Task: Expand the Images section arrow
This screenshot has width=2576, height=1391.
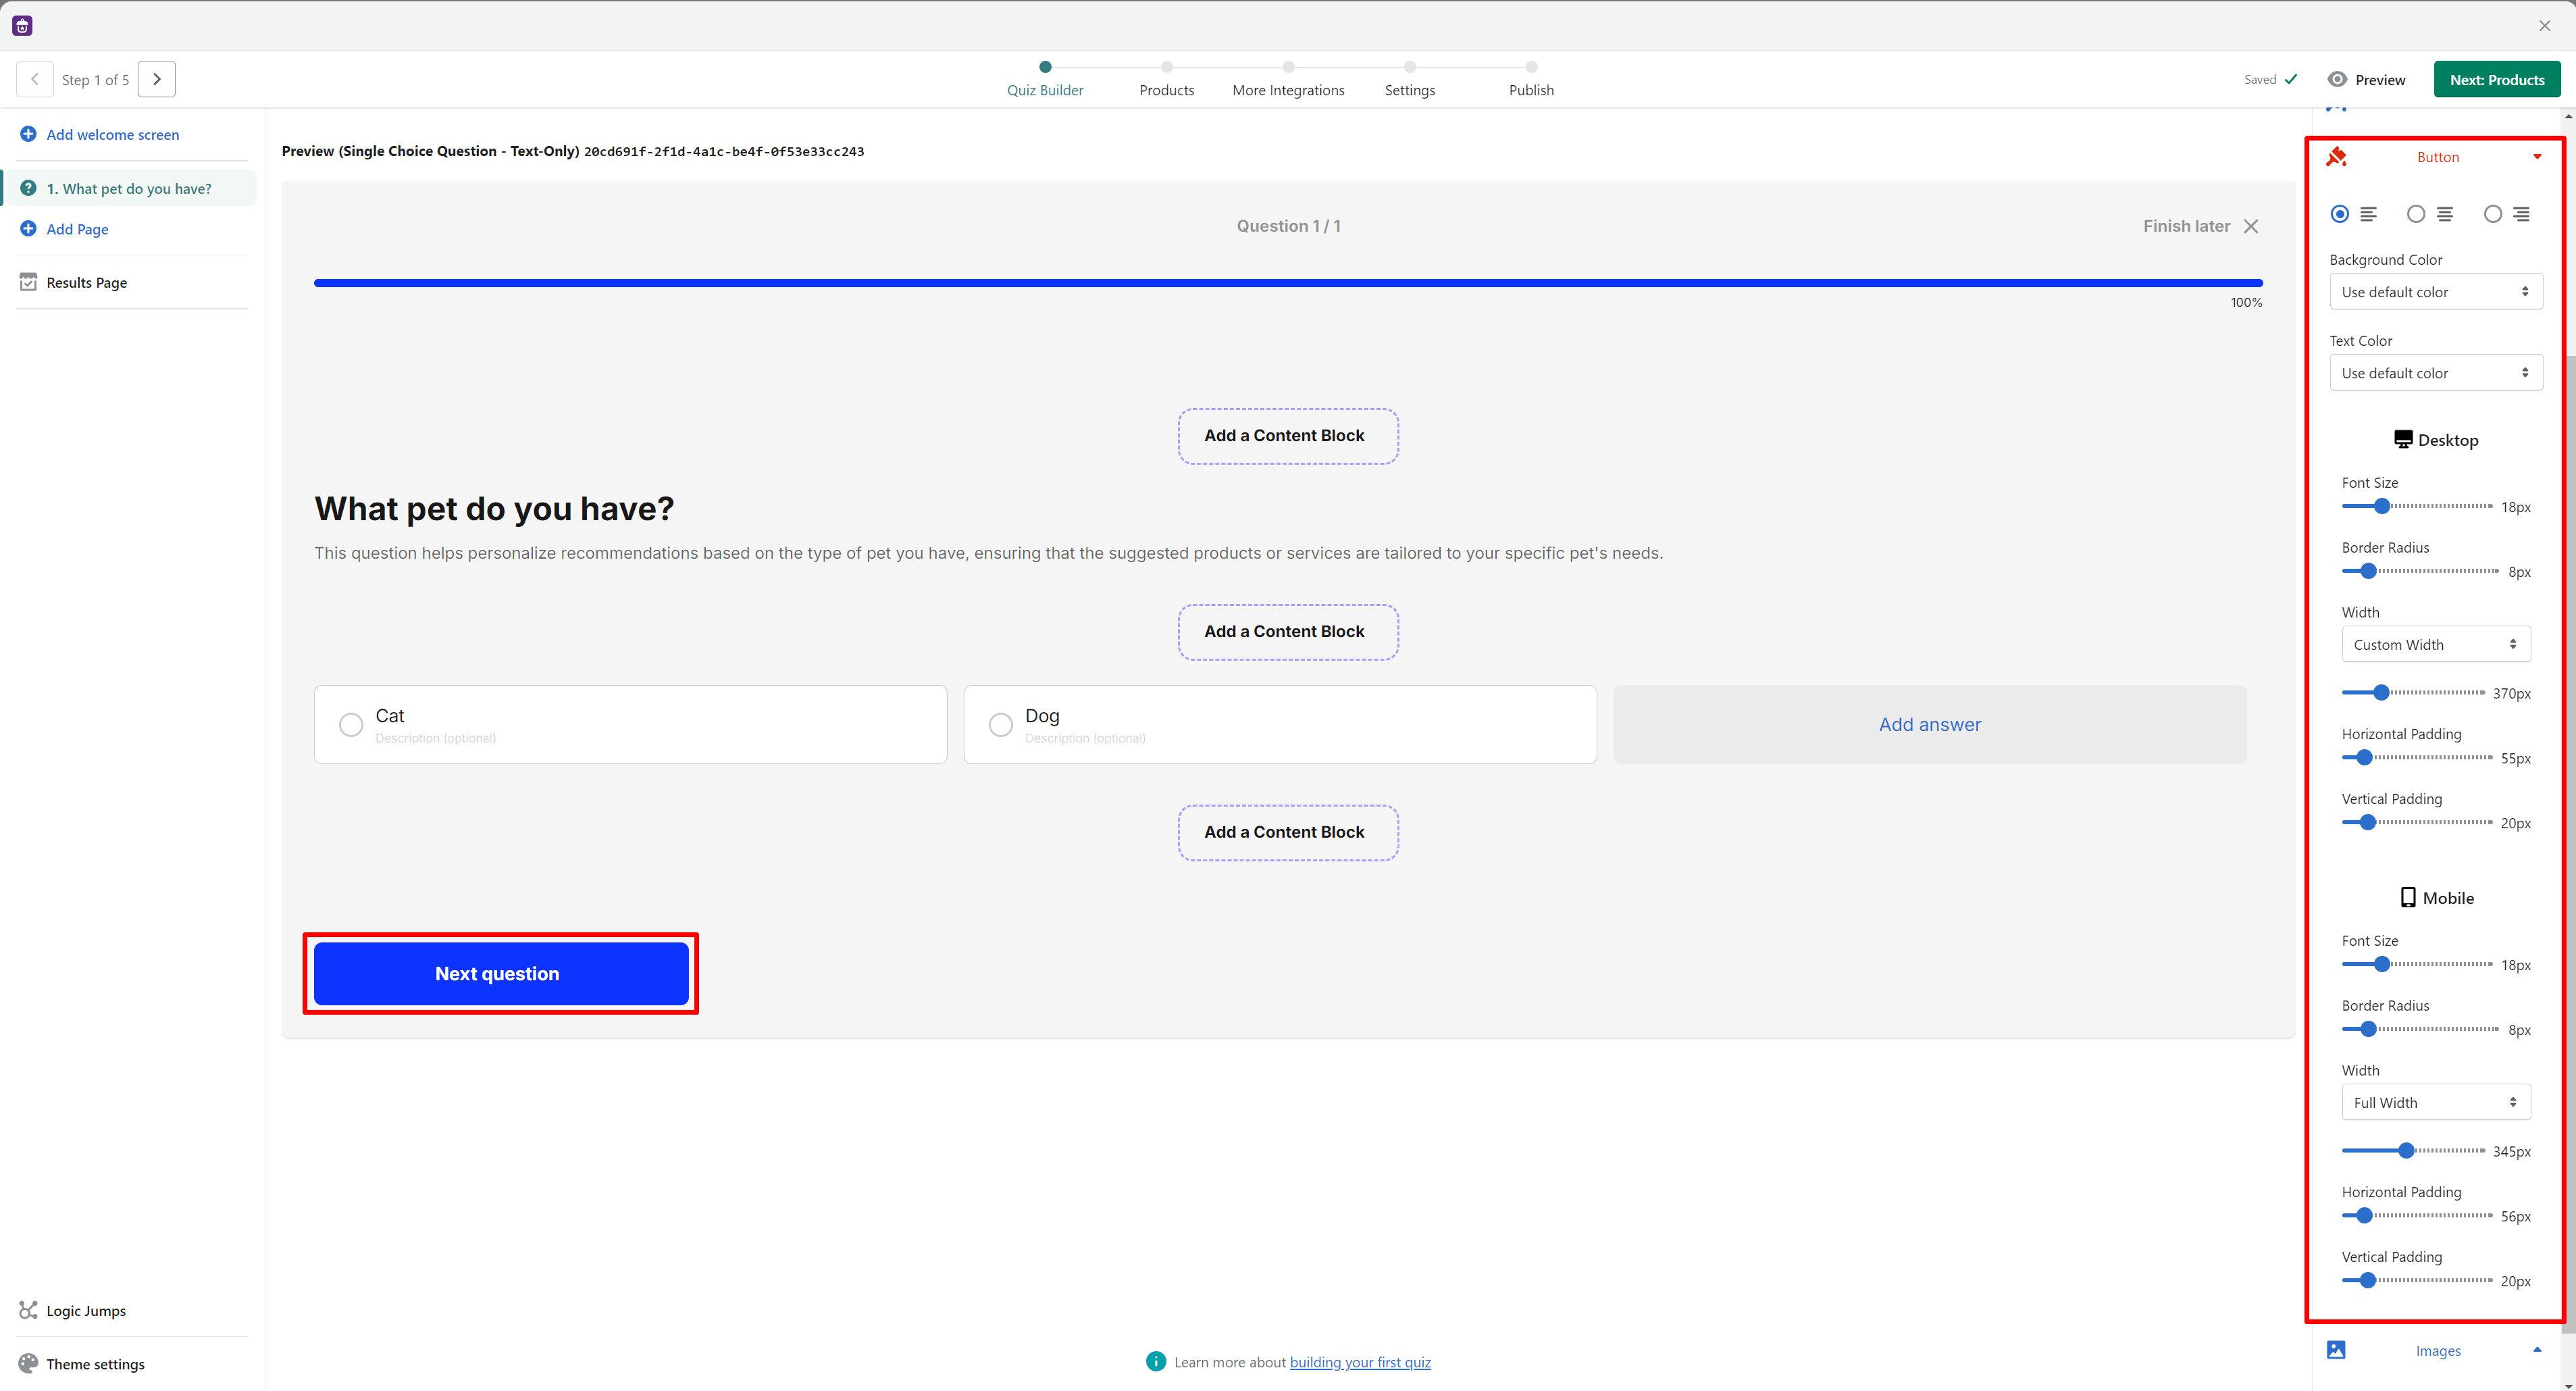Action: (x=2537, y=1350)
